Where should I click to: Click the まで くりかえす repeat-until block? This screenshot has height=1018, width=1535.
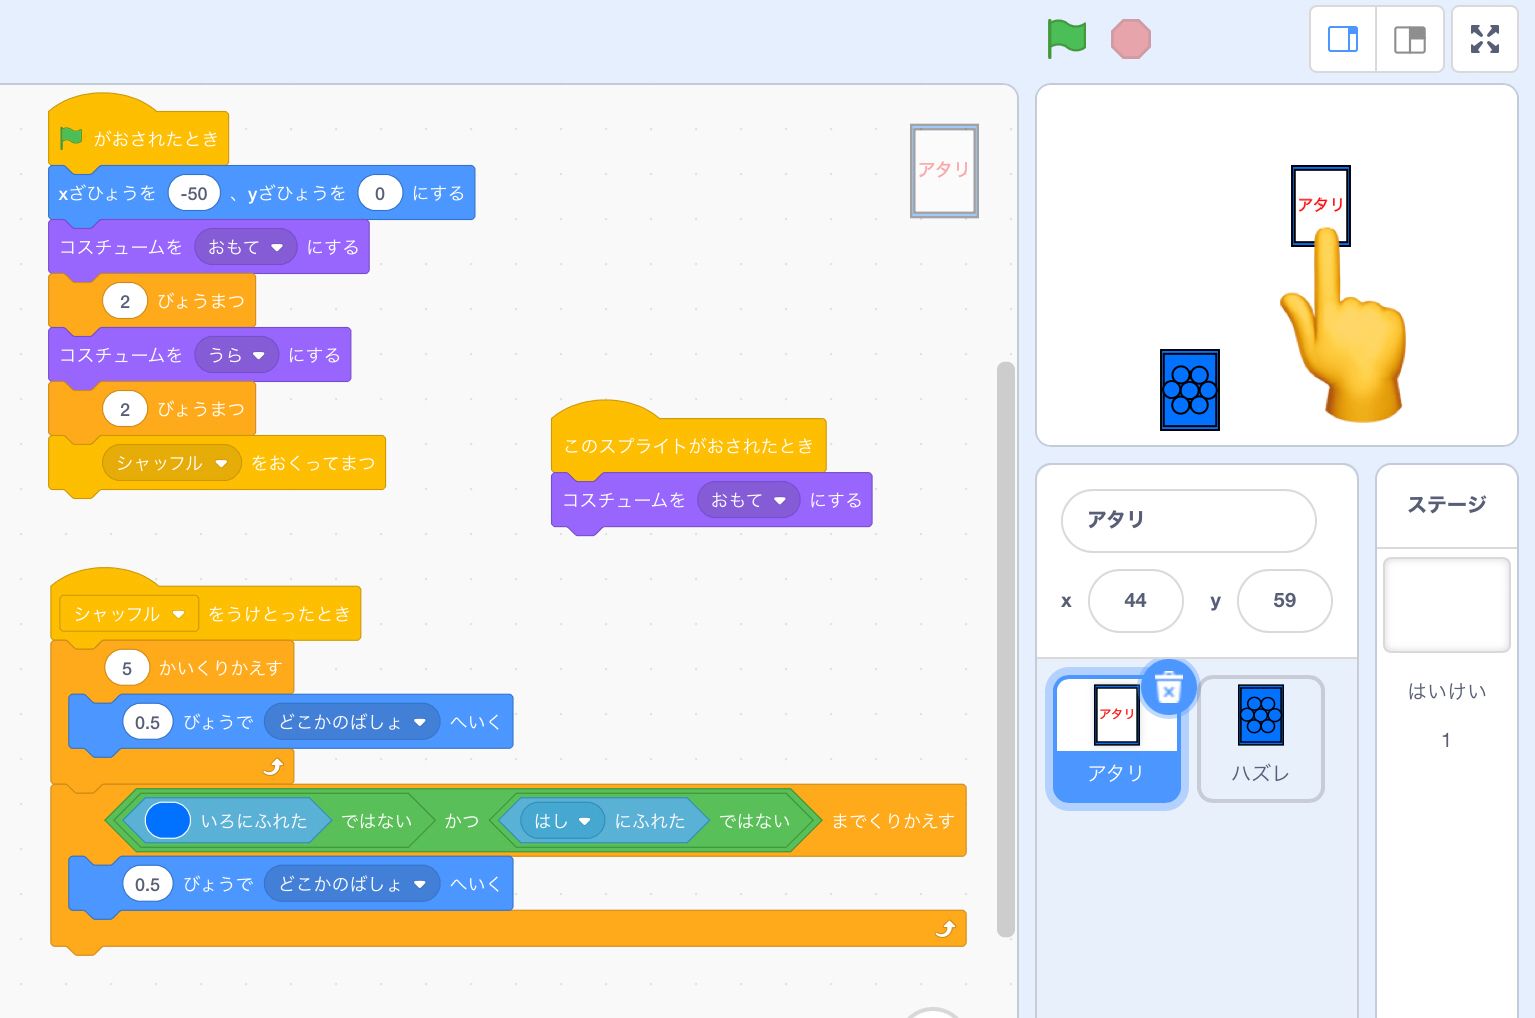tap(892, 821)
